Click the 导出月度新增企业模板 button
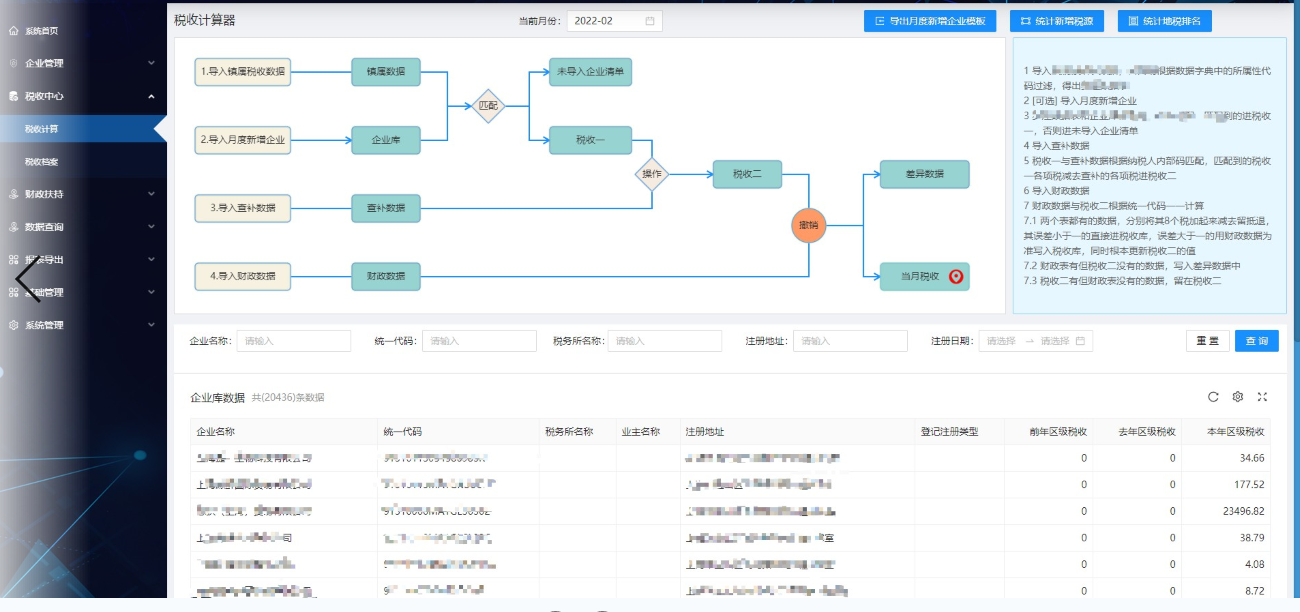This screenshot has width=1300, height=612. pos(930,21)
